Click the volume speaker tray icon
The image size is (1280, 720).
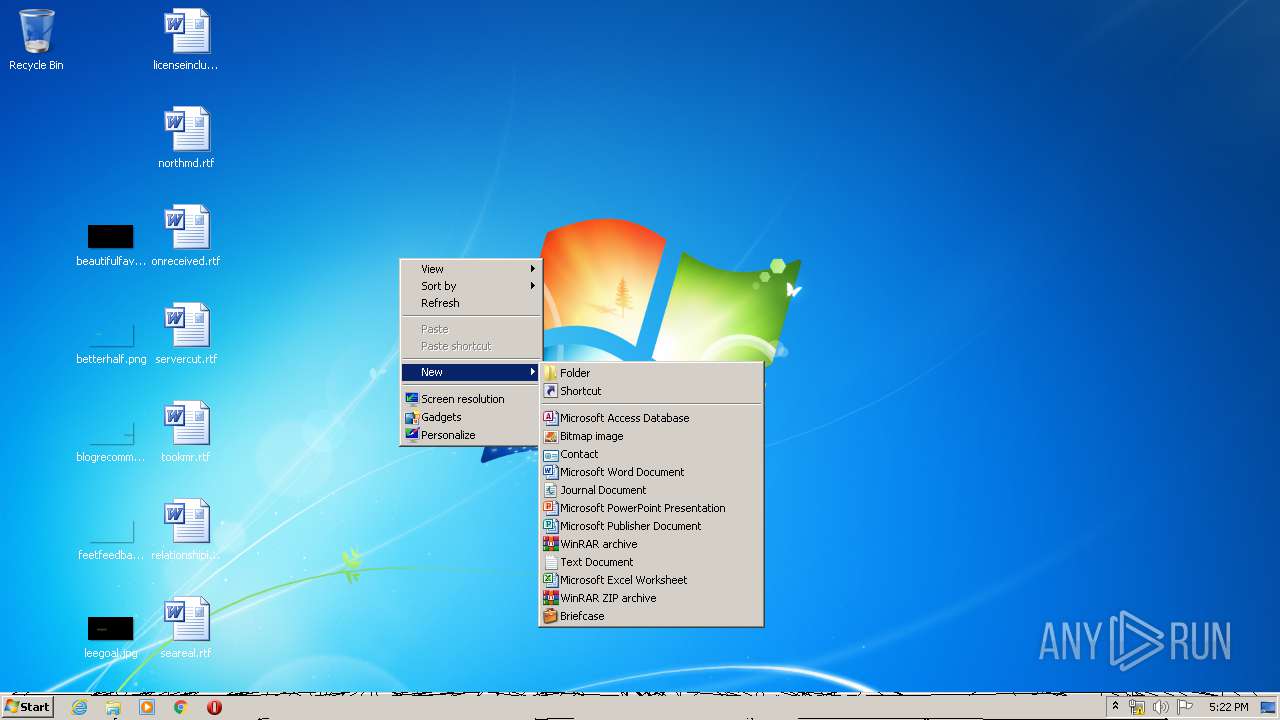[1161, 707]
